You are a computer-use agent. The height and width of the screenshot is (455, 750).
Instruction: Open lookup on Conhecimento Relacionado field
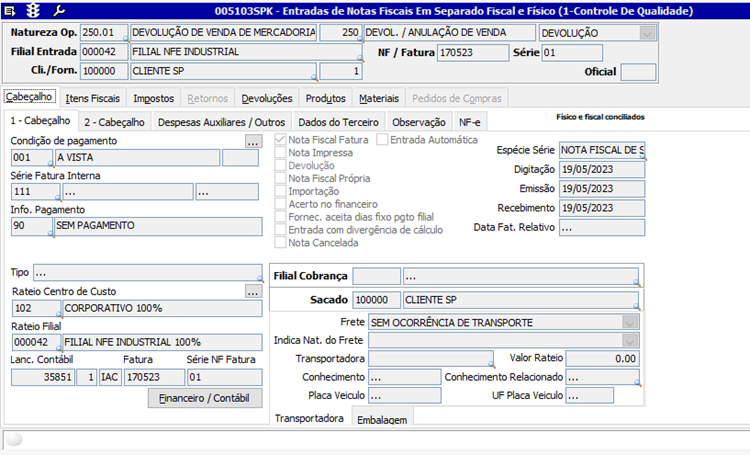pyautogui.click(x=637, y=383)
